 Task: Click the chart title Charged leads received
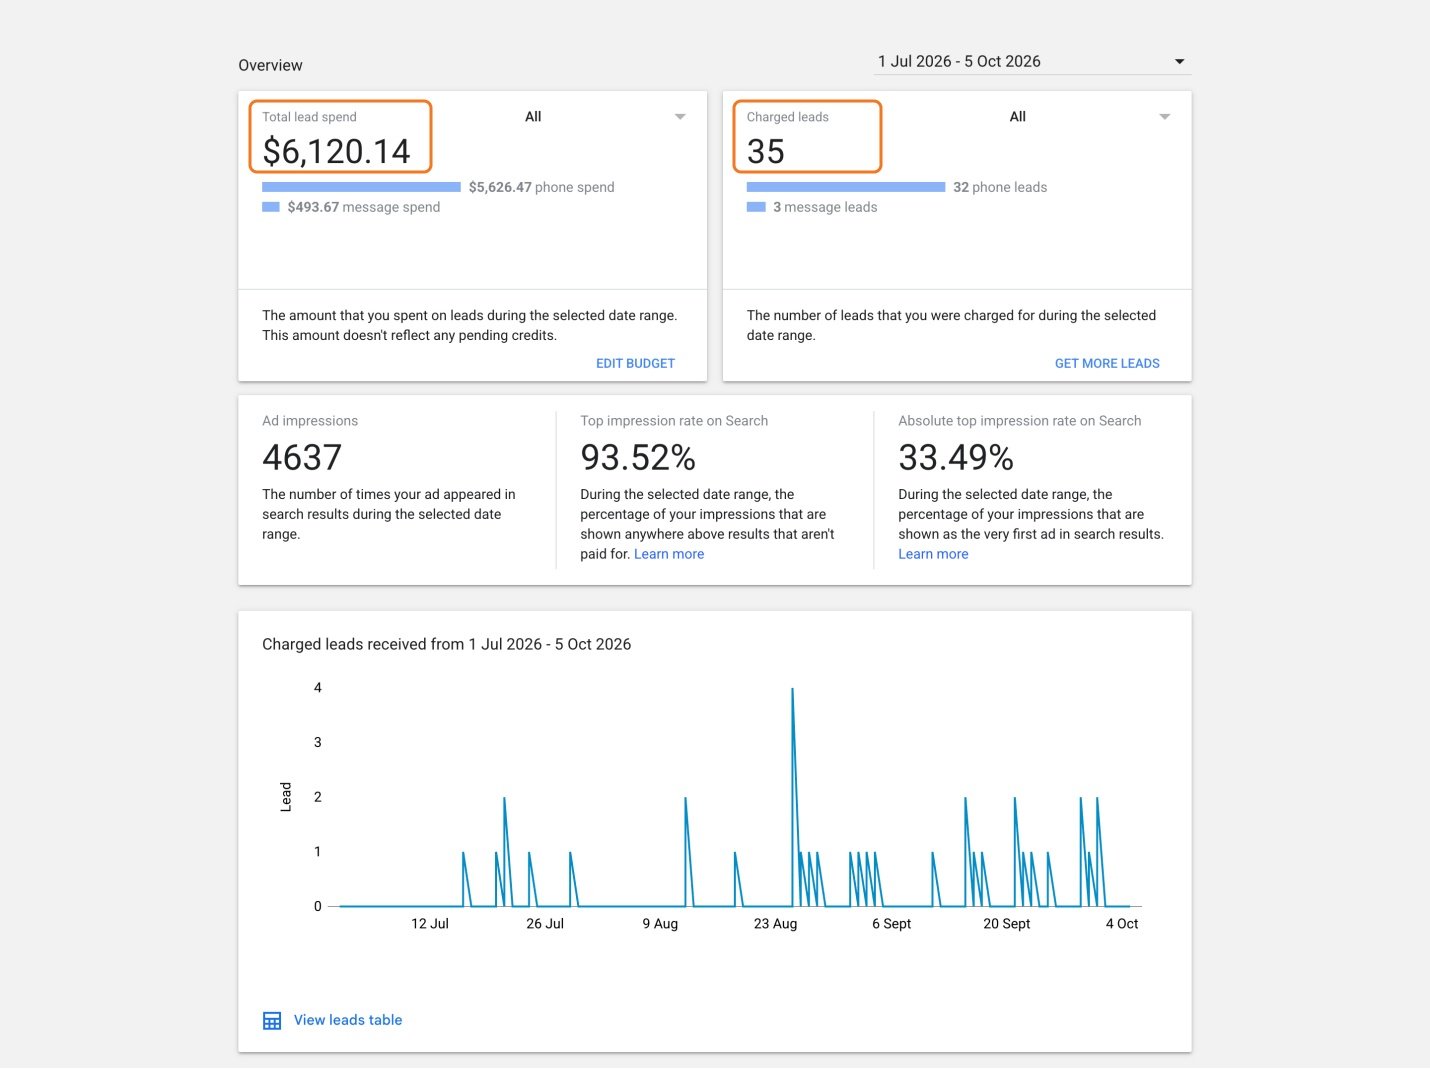[x=446, y=644]
